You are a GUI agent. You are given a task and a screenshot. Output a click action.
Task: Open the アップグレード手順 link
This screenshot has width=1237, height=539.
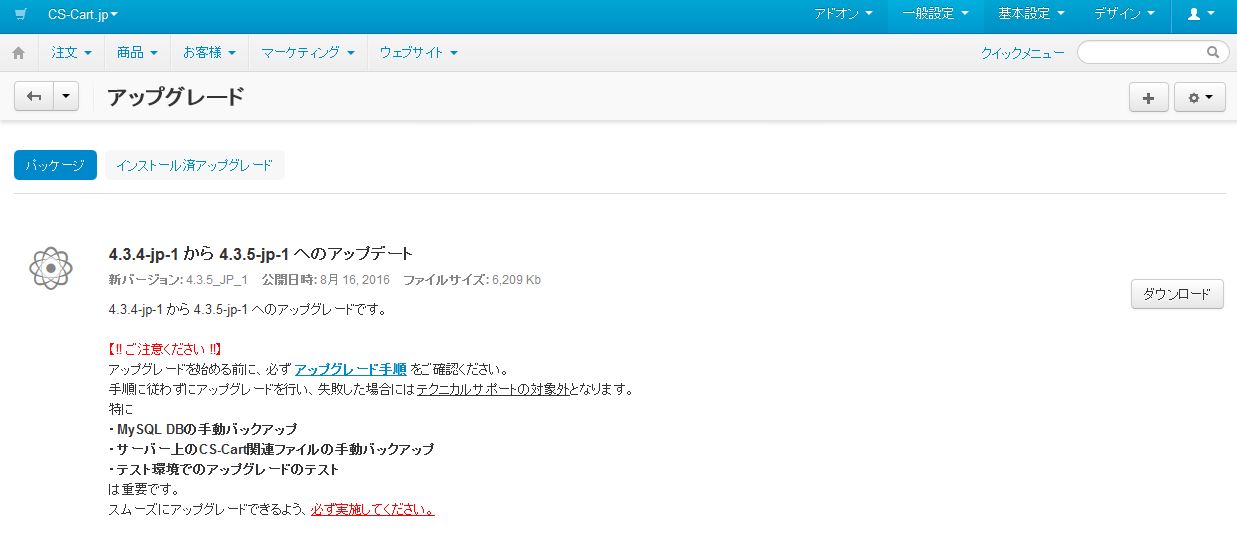pos(350,369)
